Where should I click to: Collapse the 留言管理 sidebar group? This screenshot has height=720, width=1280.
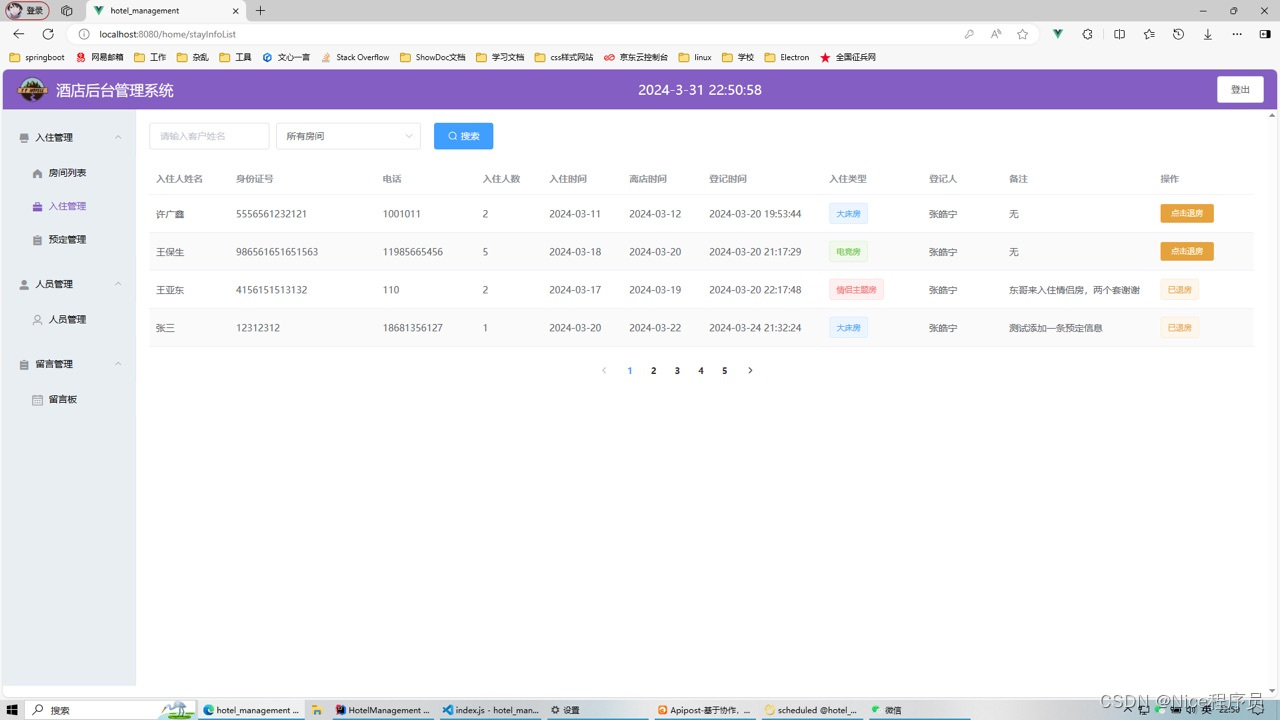[x=118, y=364]
